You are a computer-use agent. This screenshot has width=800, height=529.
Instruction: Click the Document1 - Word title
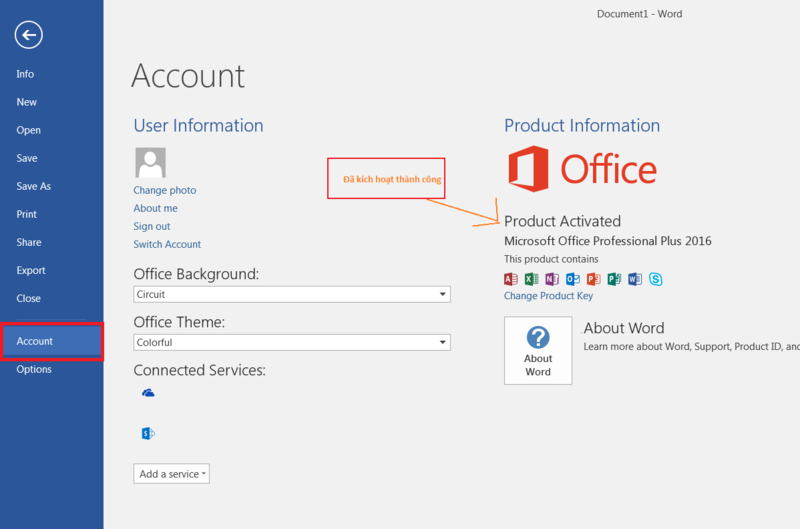[x=639, y=14]
